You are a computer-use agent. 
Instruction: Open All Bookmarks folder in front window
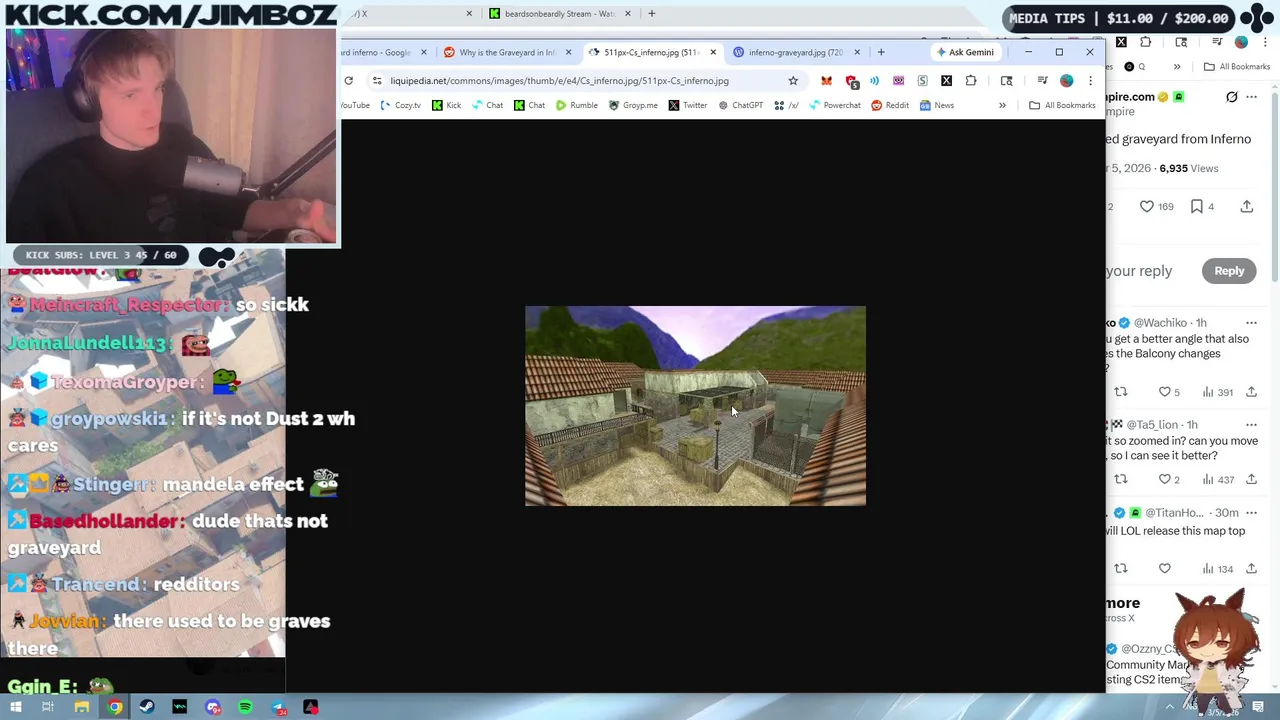[1062, 105]
